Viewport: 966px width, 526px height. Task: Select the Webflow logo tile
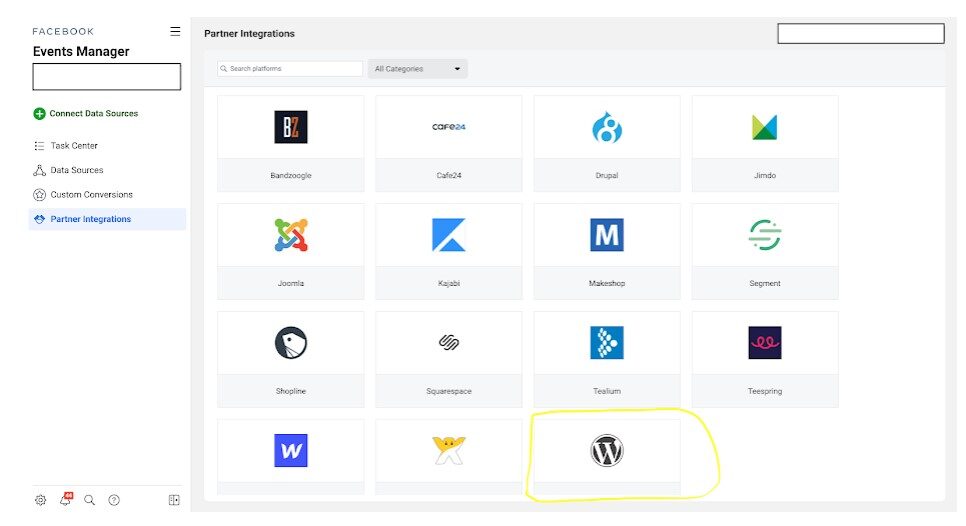(x=291, y=451)
